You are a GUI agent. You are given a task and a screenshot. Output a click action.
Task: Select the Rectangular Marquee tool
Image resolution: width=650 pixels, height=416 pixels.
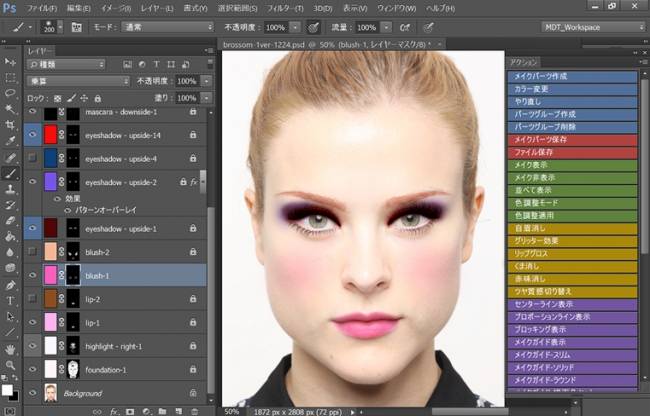(x=10, y=78)
